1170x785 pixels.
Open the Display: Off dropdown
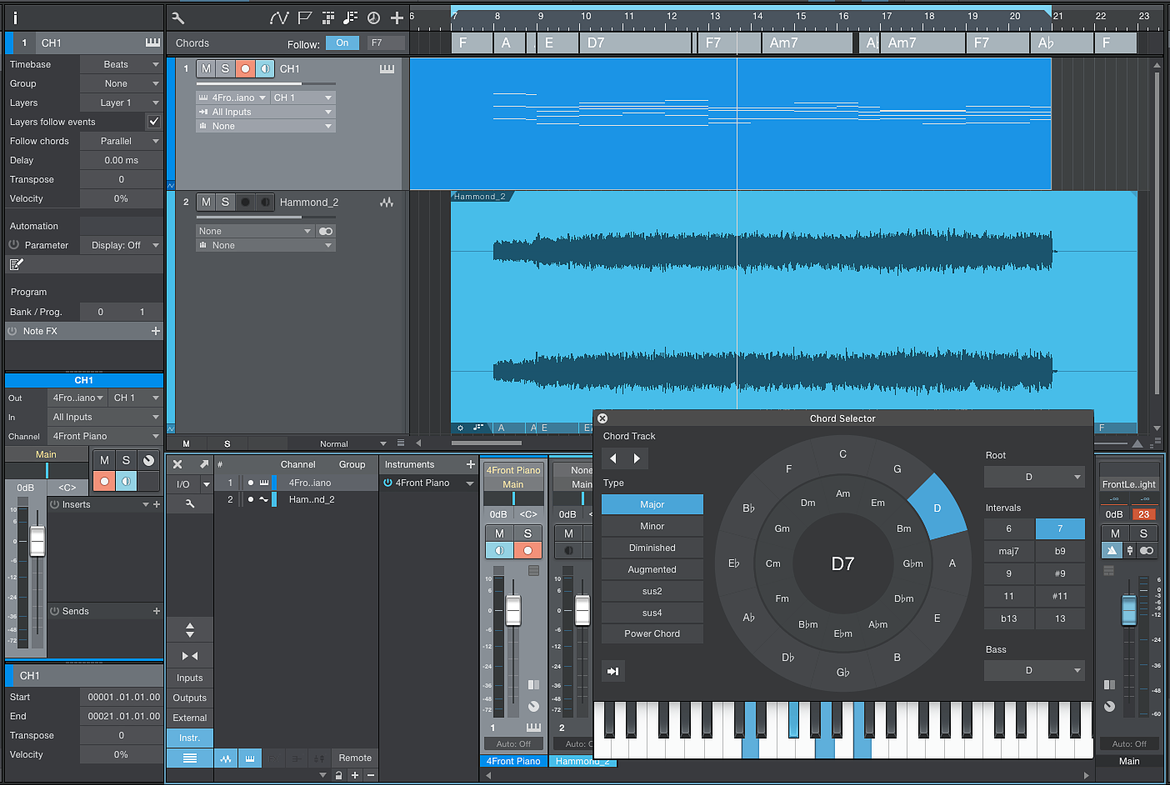[x=121, y=245]
